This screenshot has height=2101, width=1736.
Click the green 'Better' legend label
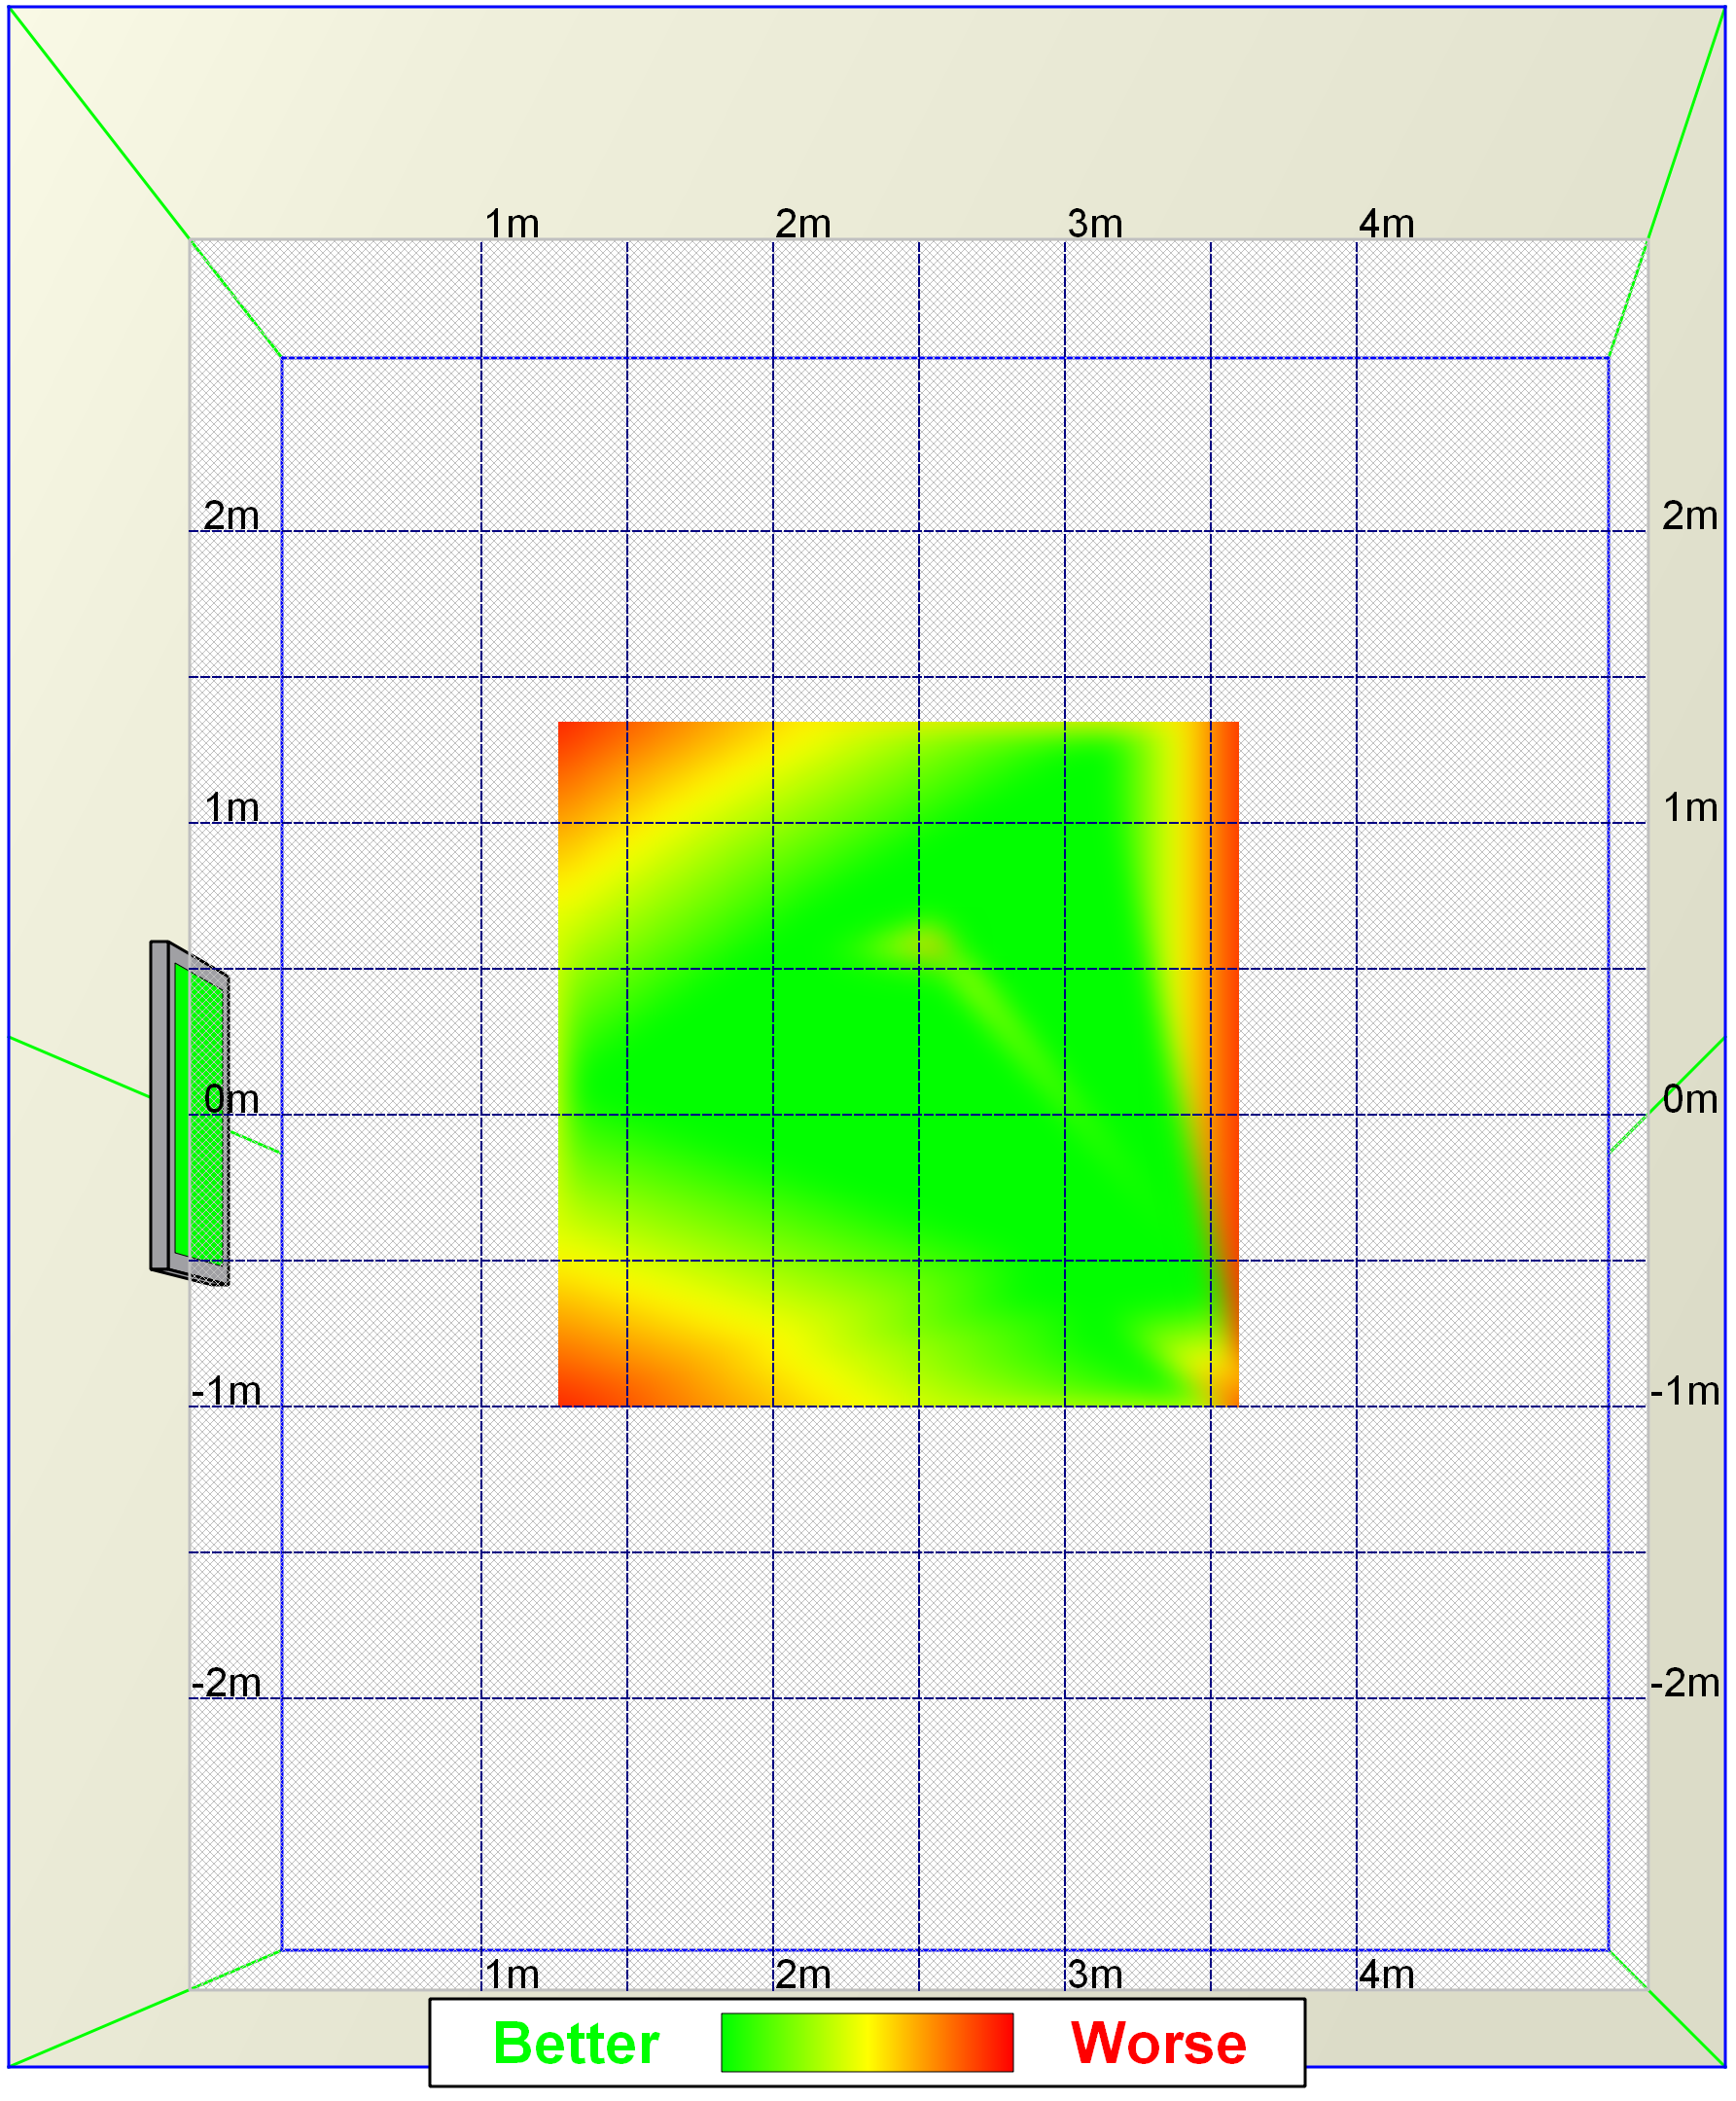point(575,2043)
